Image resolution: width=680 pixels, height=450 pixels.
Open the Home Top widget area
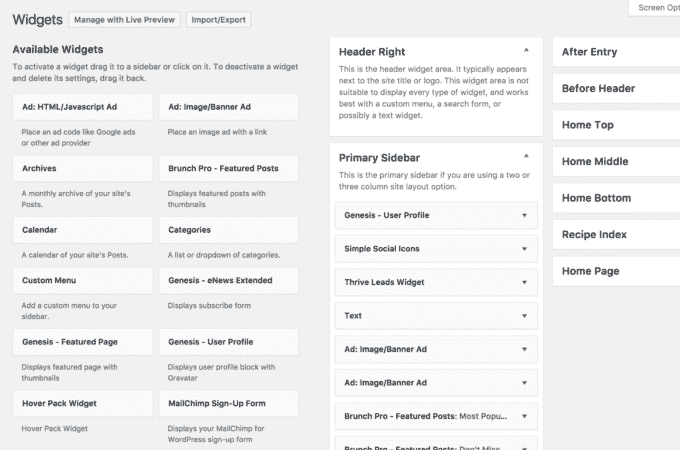pos(616,125)
